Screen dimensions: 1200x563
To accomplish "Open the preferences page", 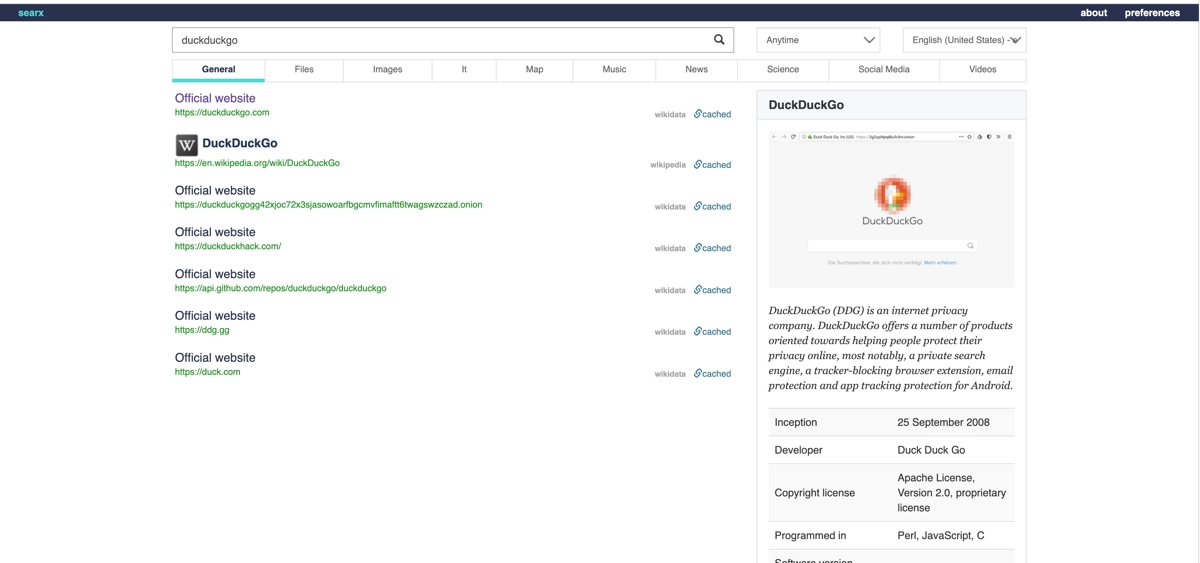I will (x=1152, y=13).
